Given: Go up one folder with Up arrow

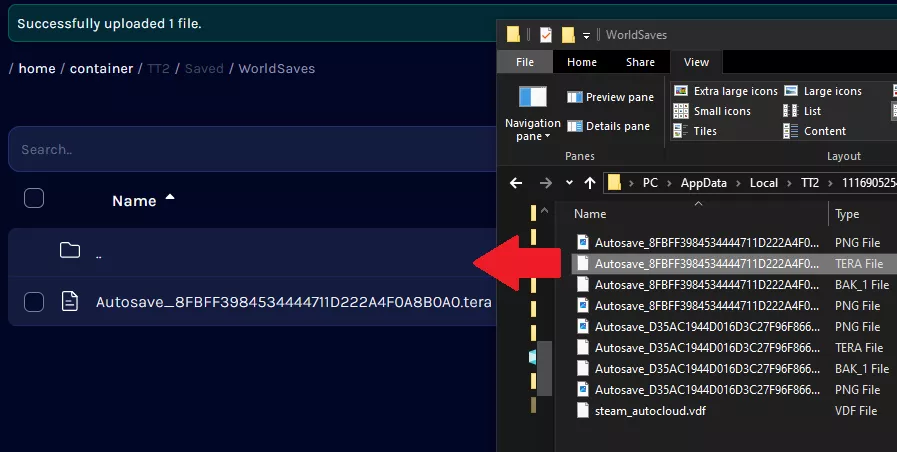Looking at the screenshot, I should point(590,183).
